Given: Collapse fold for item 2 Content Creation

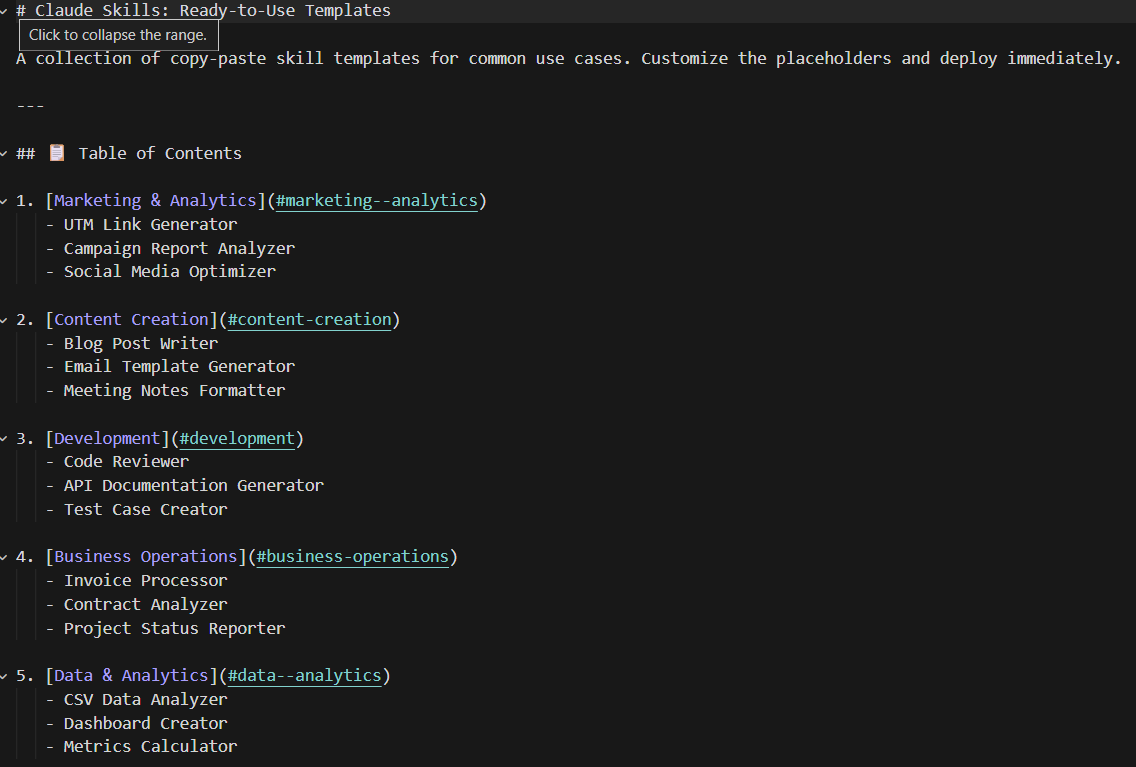Looking at the screenshot, I should 4,319.
